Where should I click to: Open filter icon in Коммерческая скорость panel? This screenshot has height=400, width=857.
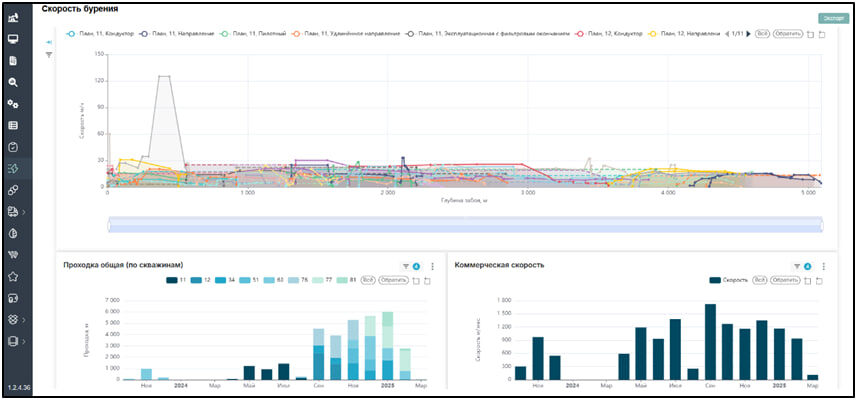pyautogui.click(x=797, y=267)
